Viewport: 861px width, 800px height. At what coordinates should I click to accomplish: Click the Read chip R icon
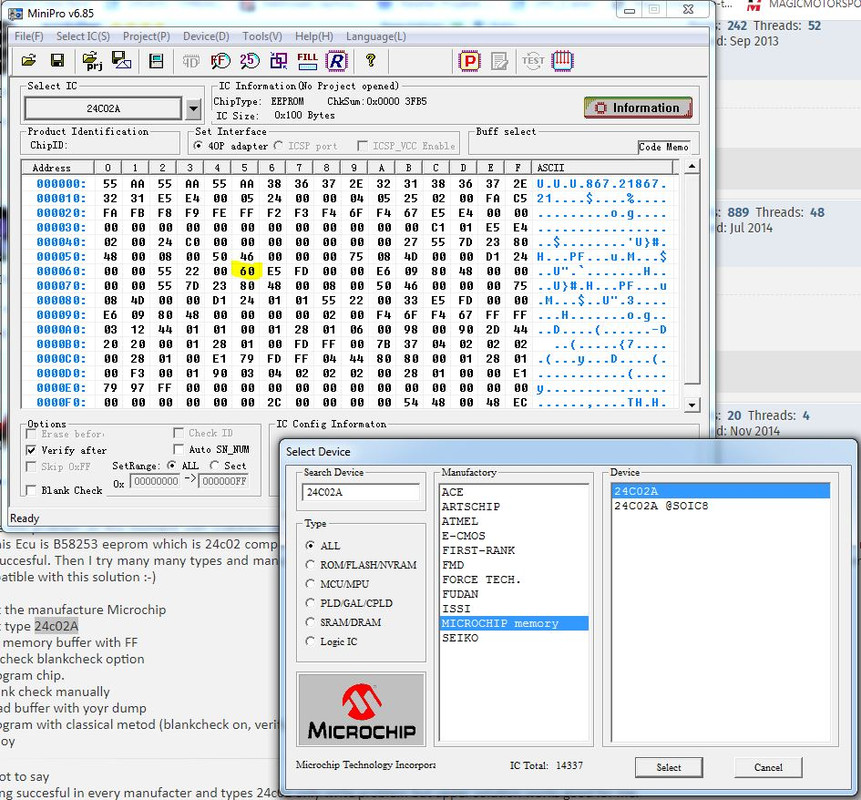337,61
